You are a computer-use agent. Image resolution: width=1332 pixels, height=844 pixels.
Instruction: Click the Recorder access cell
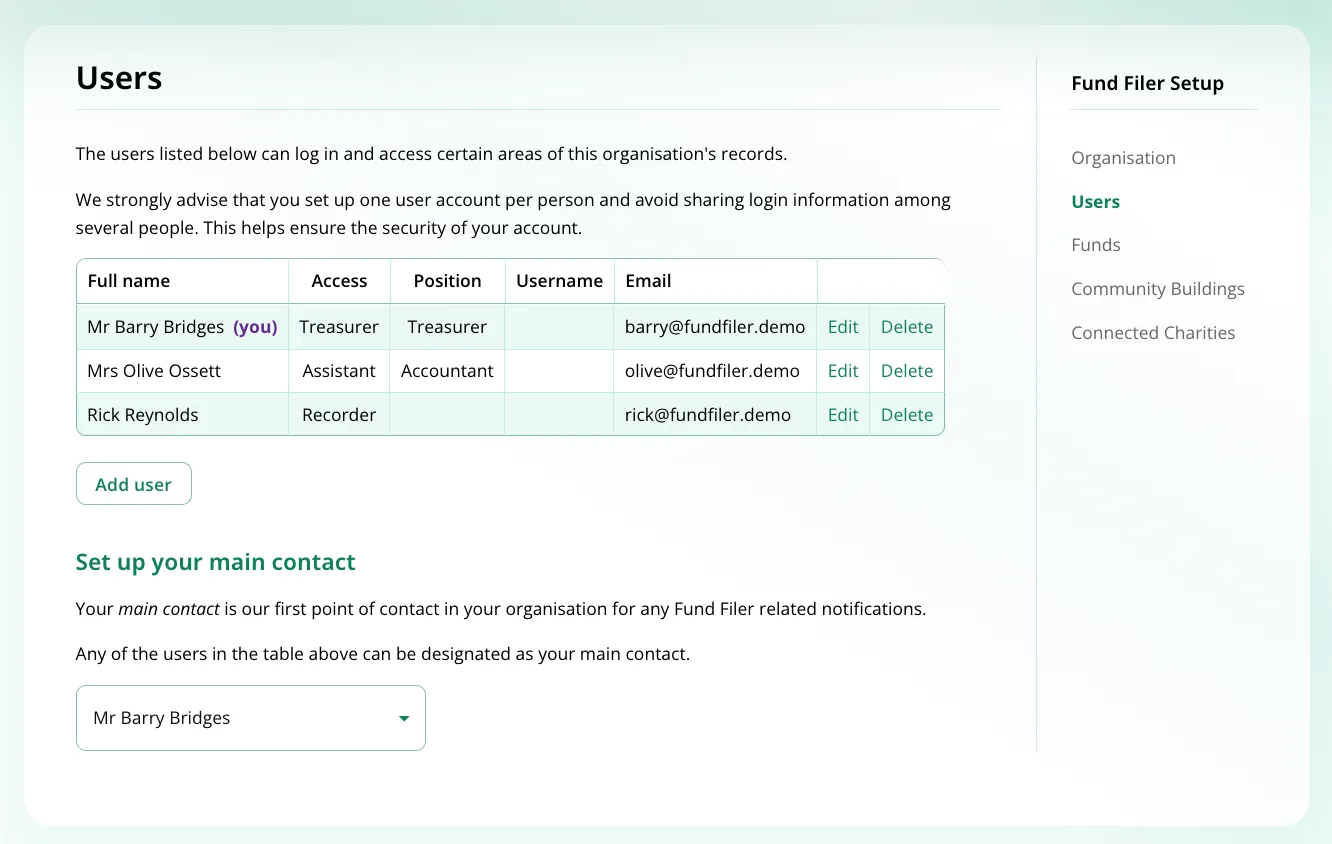click(x=339, y=415)
